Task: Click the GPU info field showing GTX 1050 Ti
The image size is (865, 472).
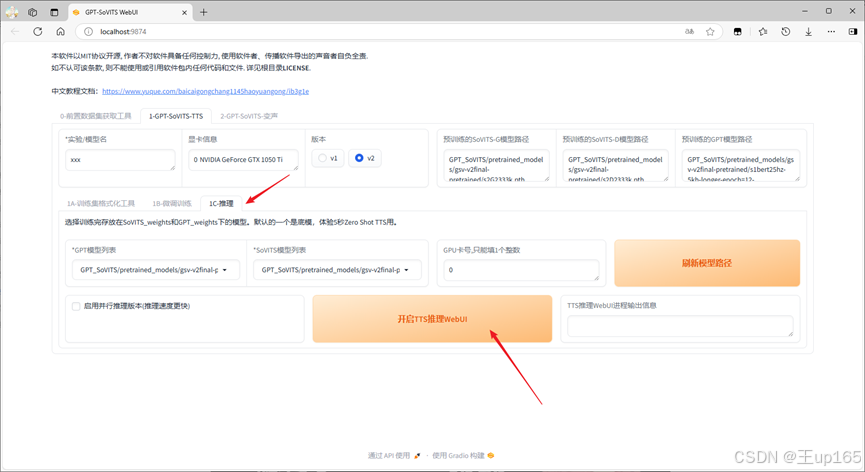Action: [243, 160]
